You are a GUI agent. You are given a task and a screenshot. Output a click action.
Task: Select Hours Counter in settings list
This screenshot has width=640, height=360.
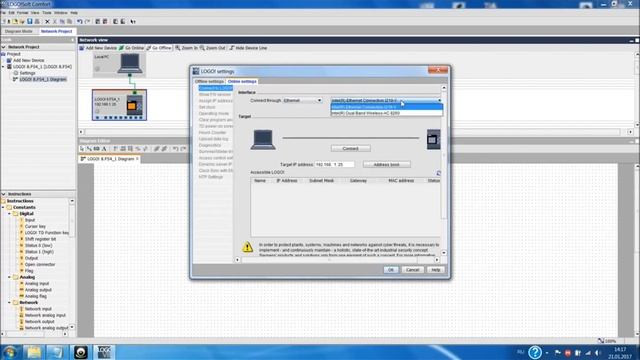pyautogui.click(x=212, y=133)
